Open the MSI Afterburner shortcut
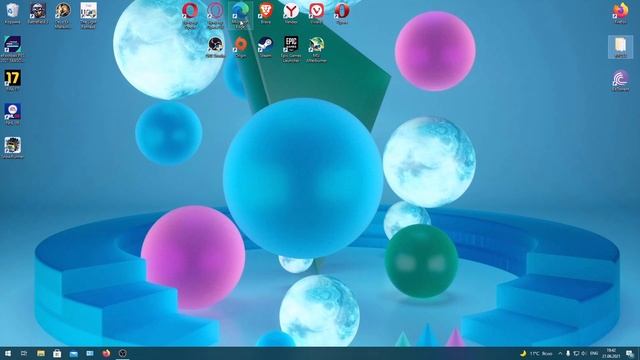Image resolution: width=640 pixels, height=360 pixels. point(316,49)
